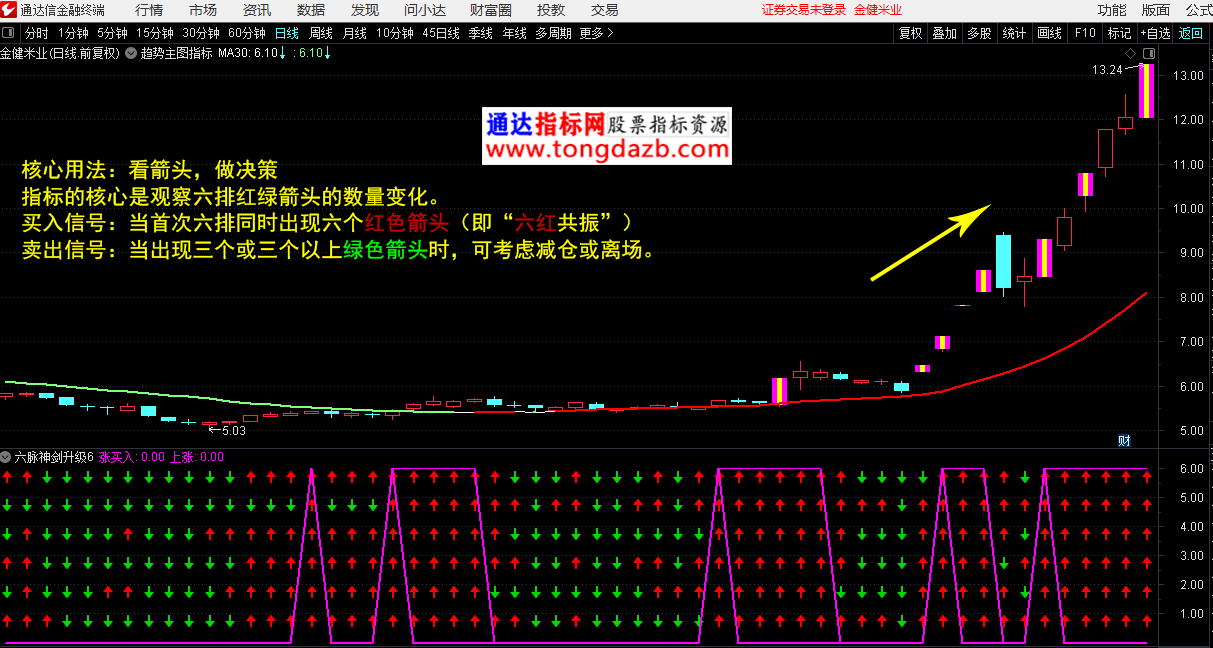Select the 月线 monthly period tab
Image resolution: width=1213 pixels, height=648 pixels.
[355, 33]
